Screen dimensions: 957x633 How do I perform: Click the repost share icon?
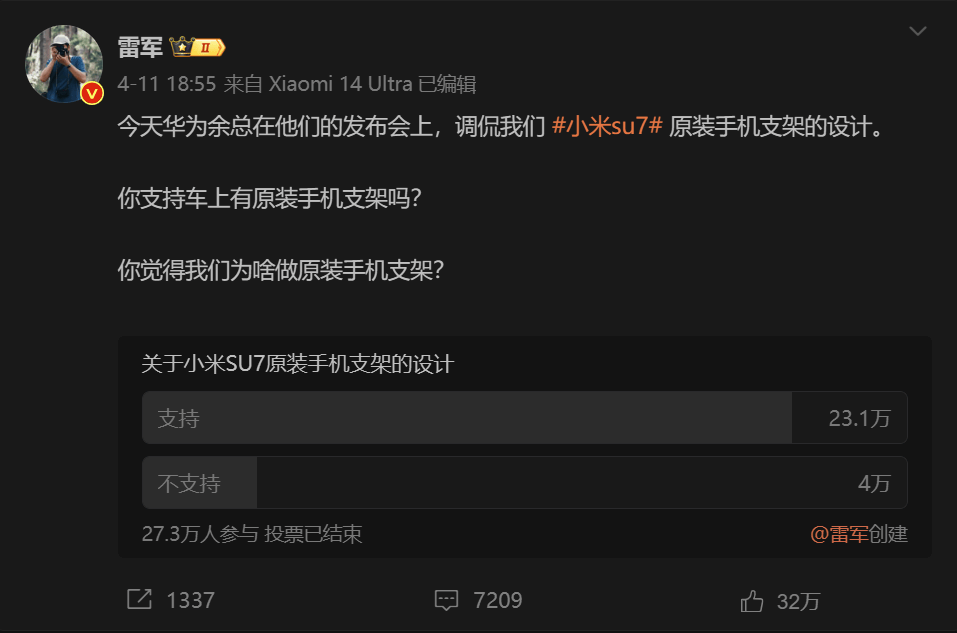pos(139,599)
